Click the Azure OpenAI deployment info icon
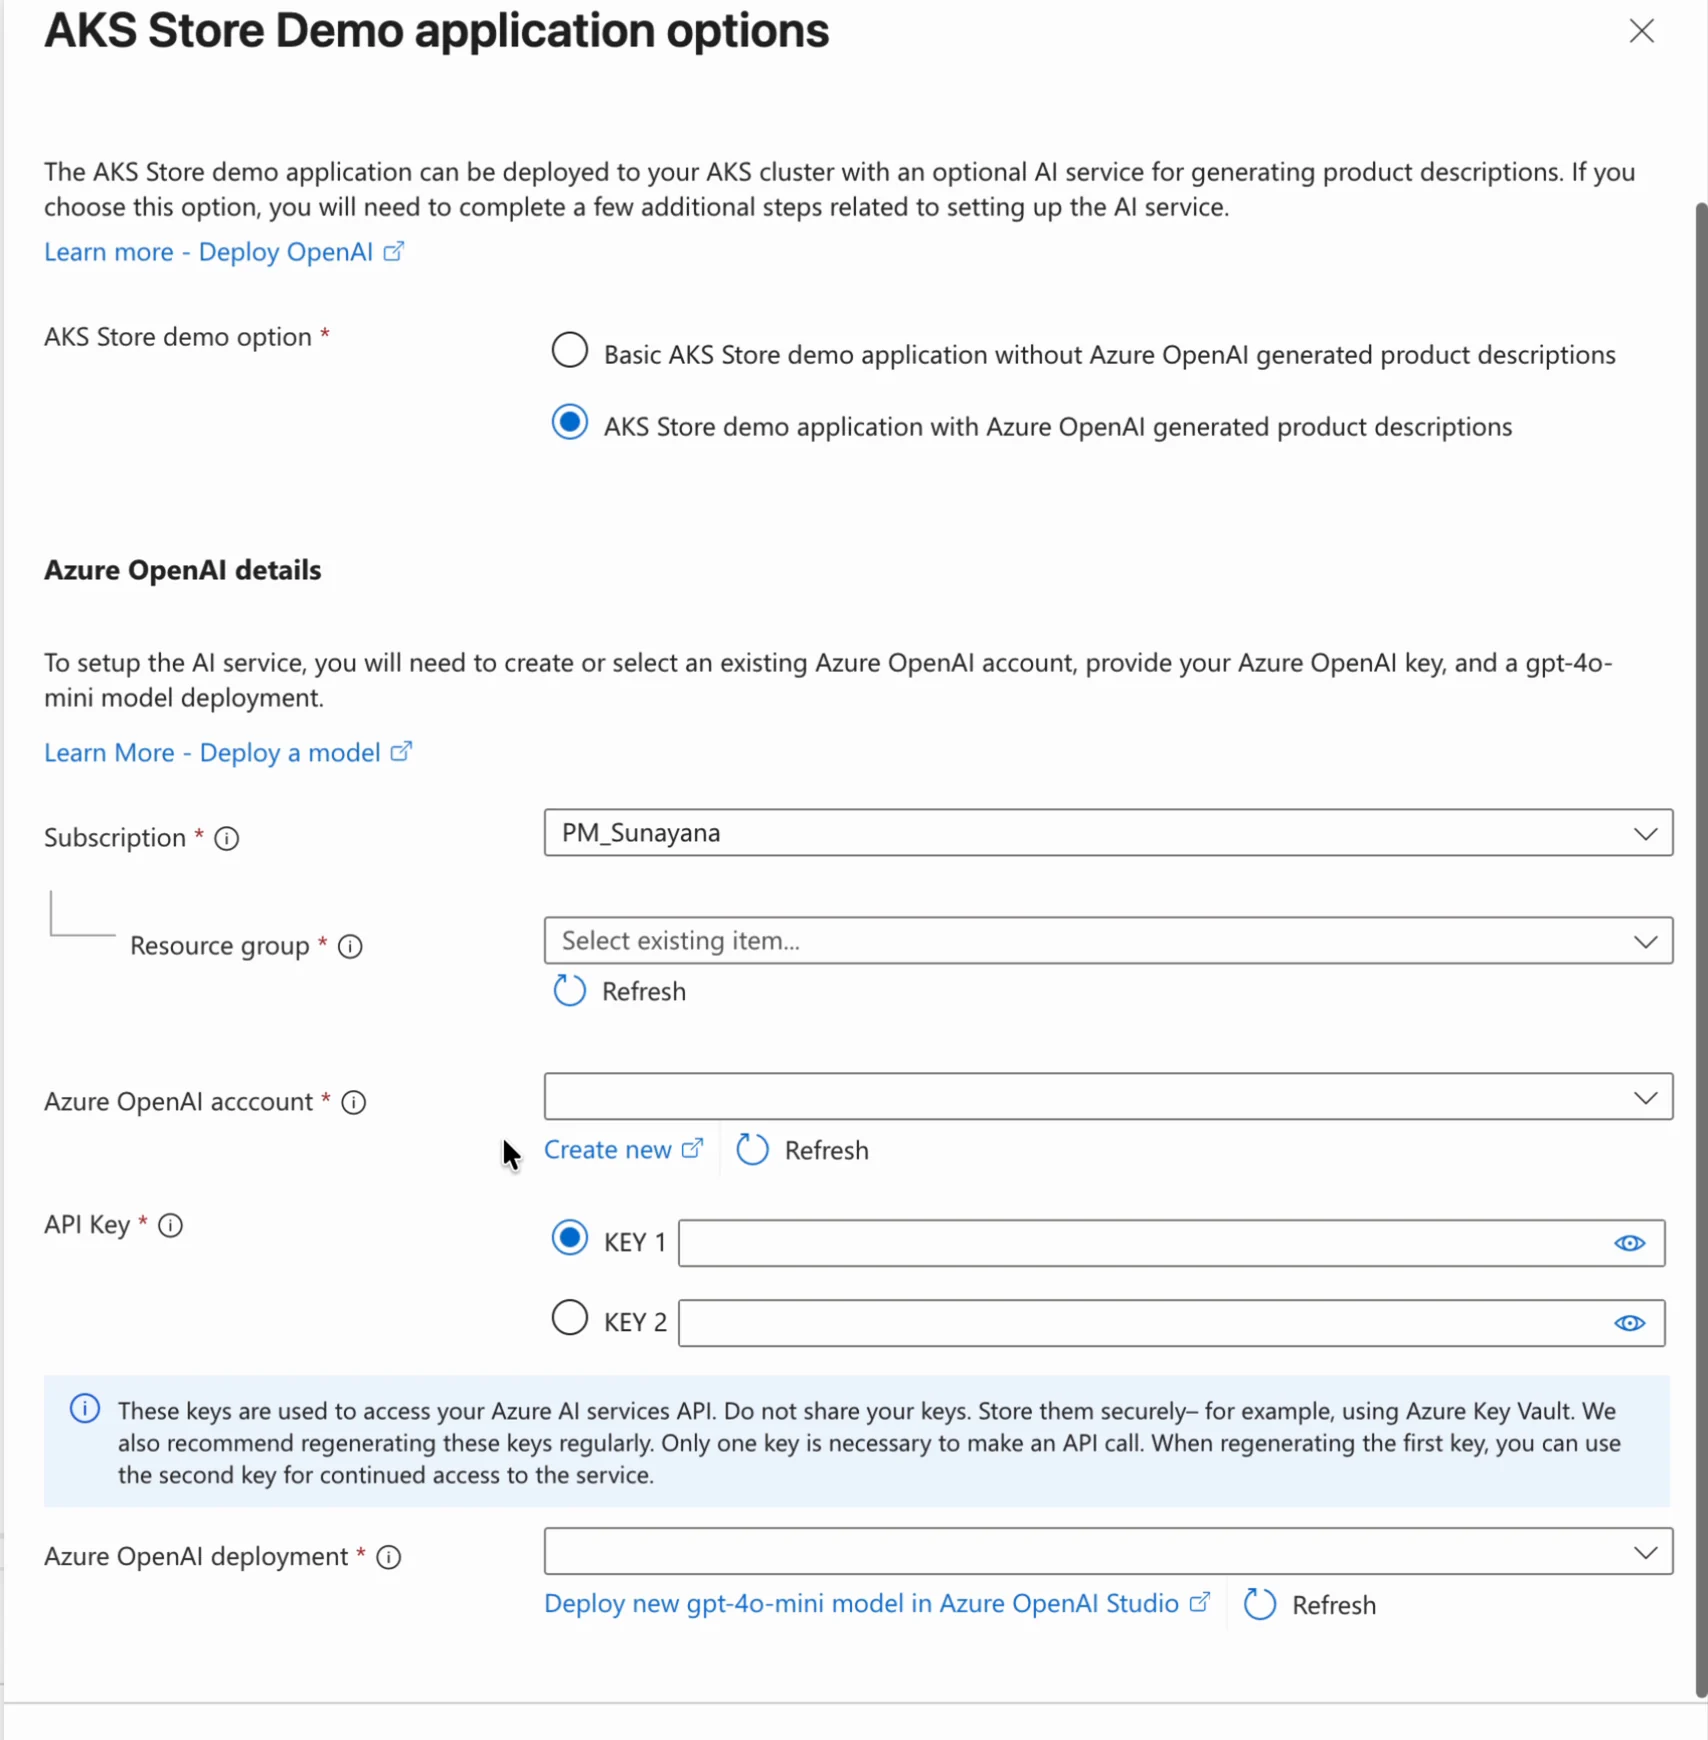Image resolution: width=1708 pixels, height=1740 pixels. tap(389, 1558)
